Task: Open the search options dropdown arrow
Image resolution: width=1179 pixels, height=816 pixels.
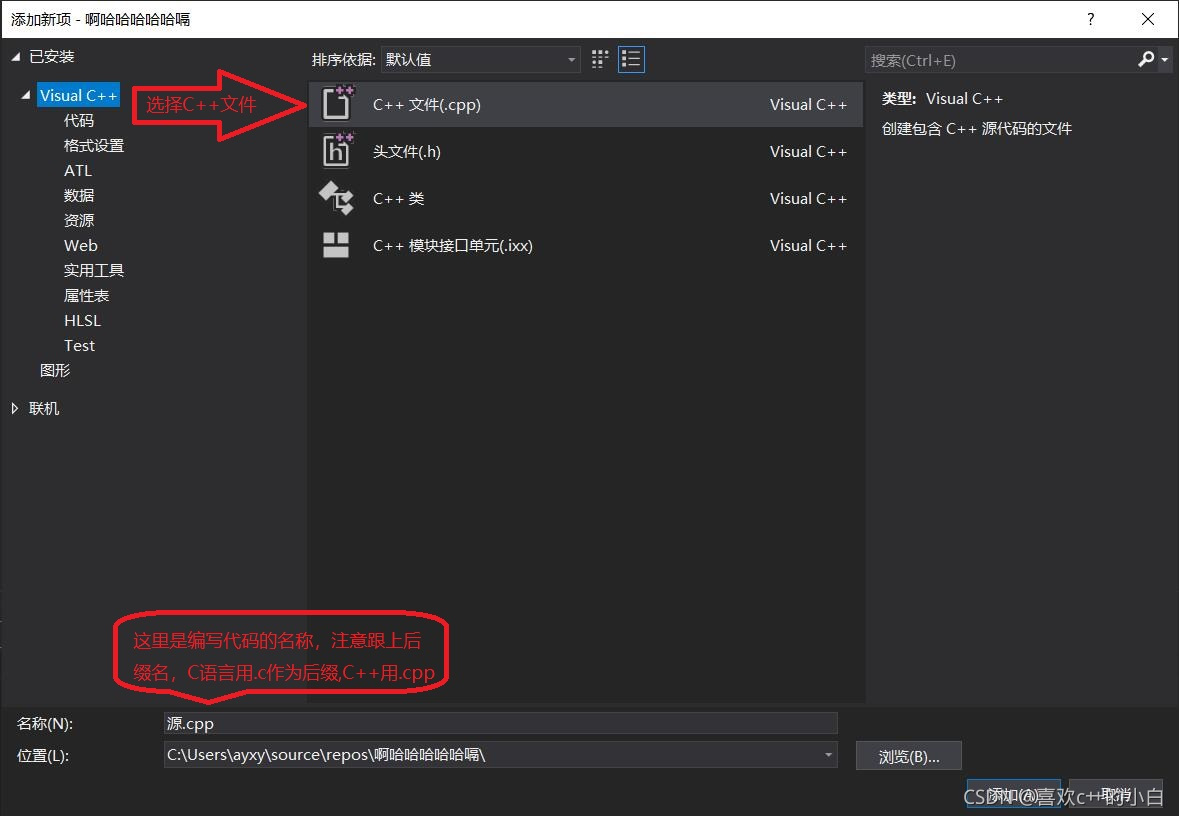Action: [1165, 59]
